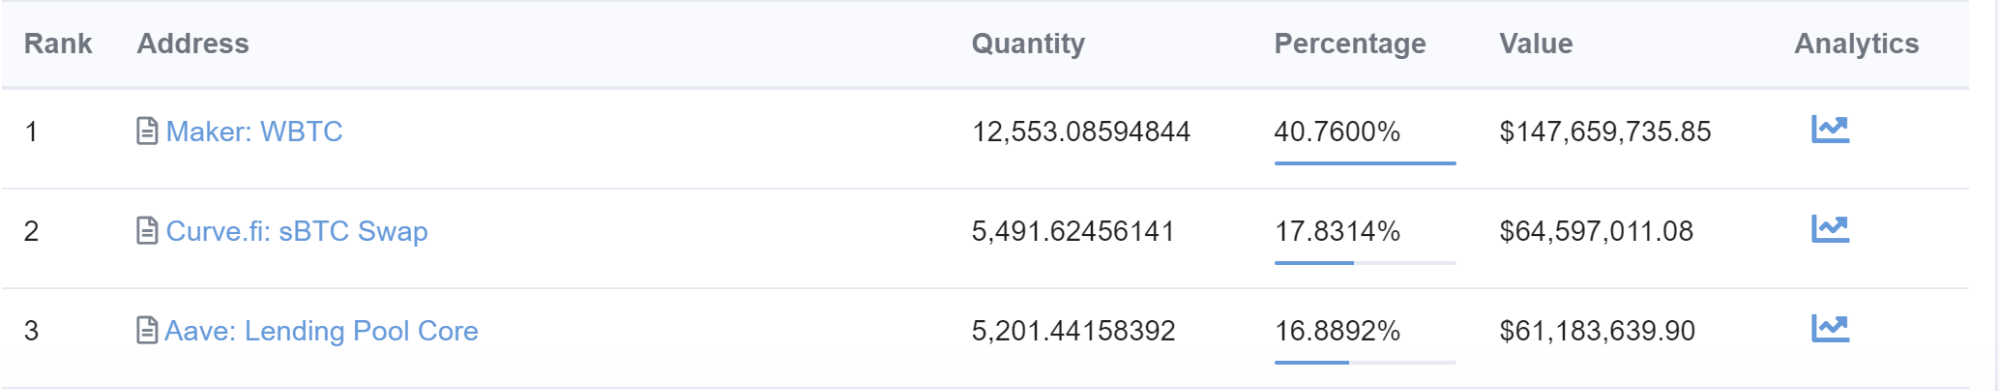The image size is (1999, 391).
Task: Click the Percentage column header
Action: [x=1350, y=44]
